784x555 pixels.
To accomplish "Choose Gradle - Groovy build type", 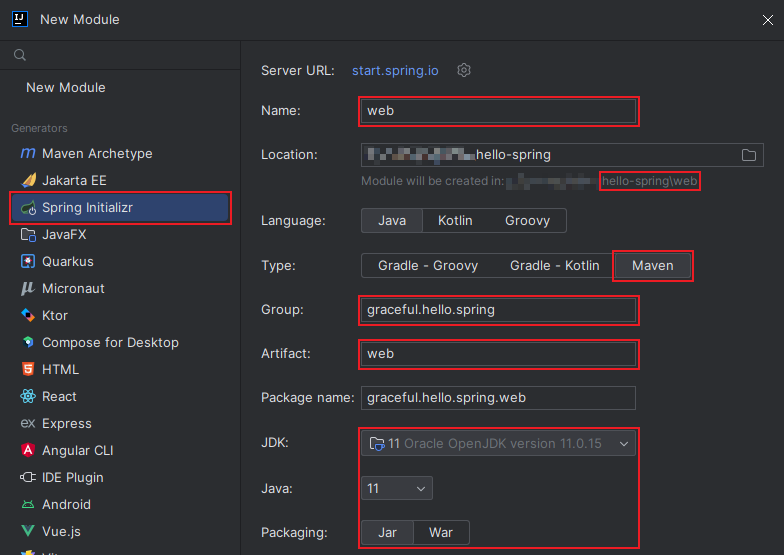I will coord(428,266).
